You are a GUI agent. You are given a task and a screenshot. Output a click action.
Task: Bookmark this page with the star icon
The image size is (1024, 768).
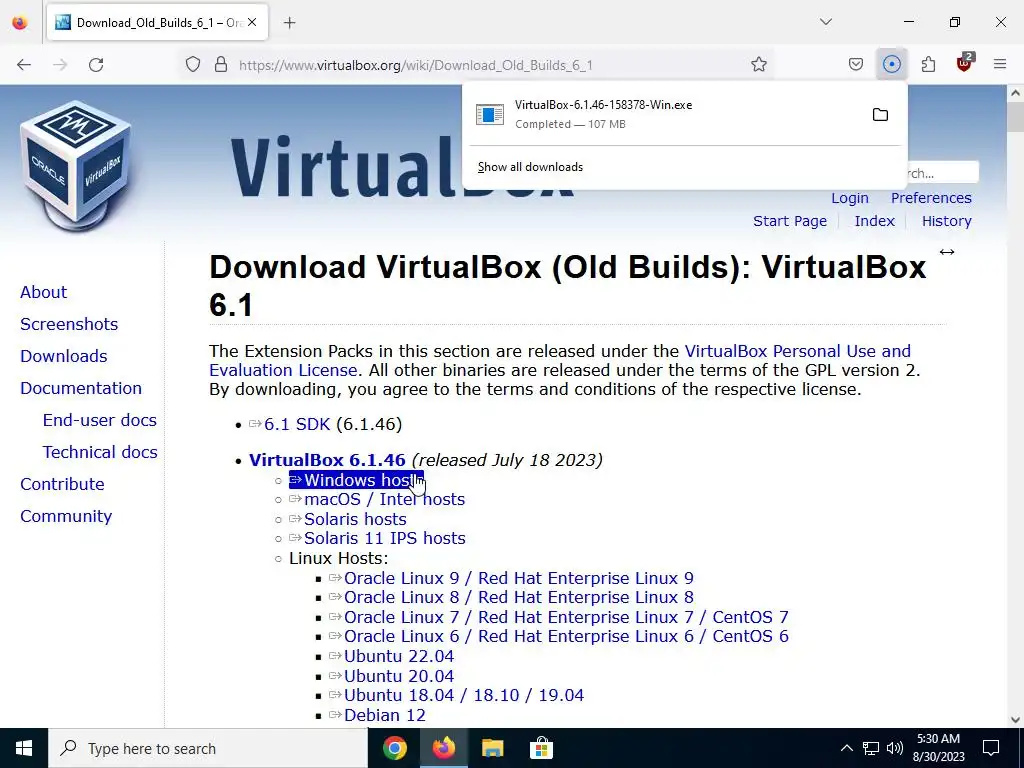coord(758,65)
